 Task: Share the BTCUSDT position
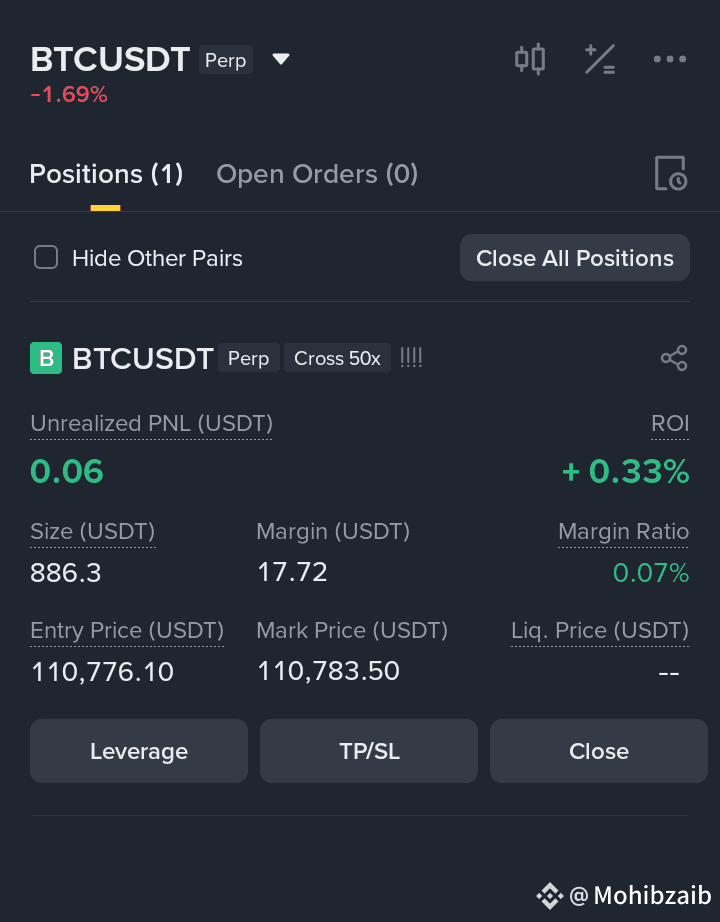pyautogui.click(x=674, y=358)
